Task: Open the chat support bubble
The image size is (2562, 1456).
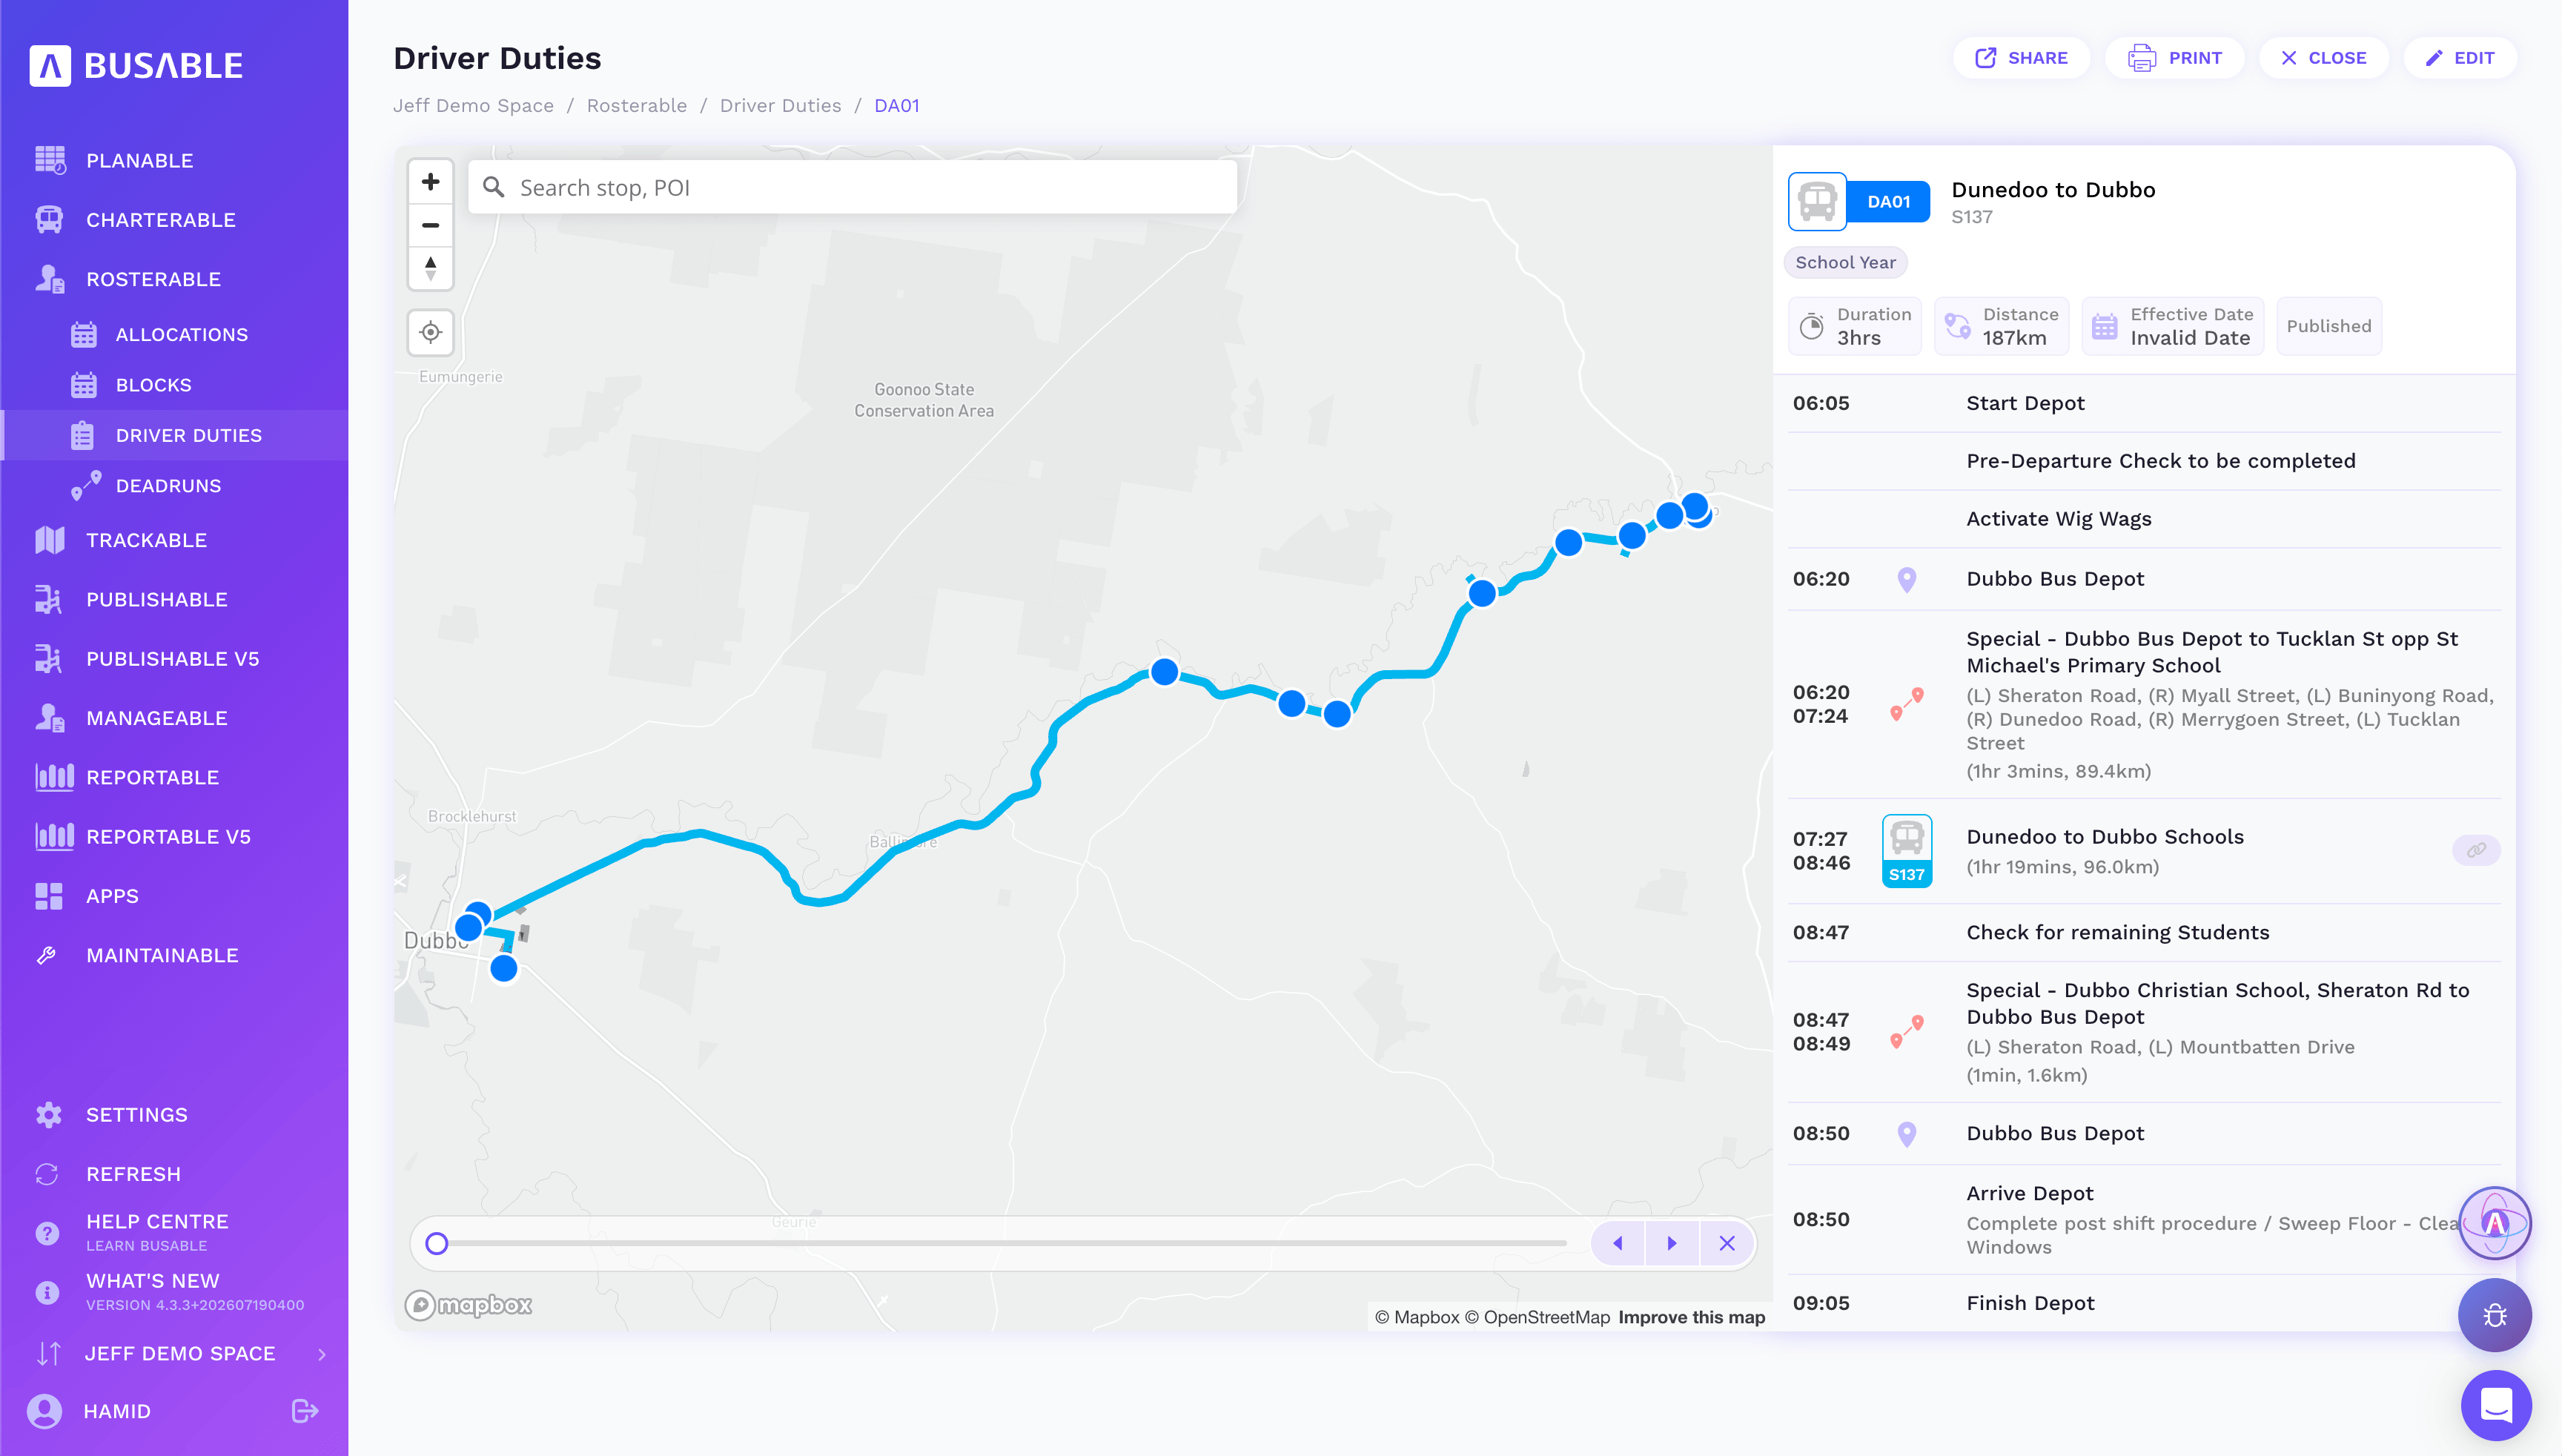Action: (2496, 1405)
